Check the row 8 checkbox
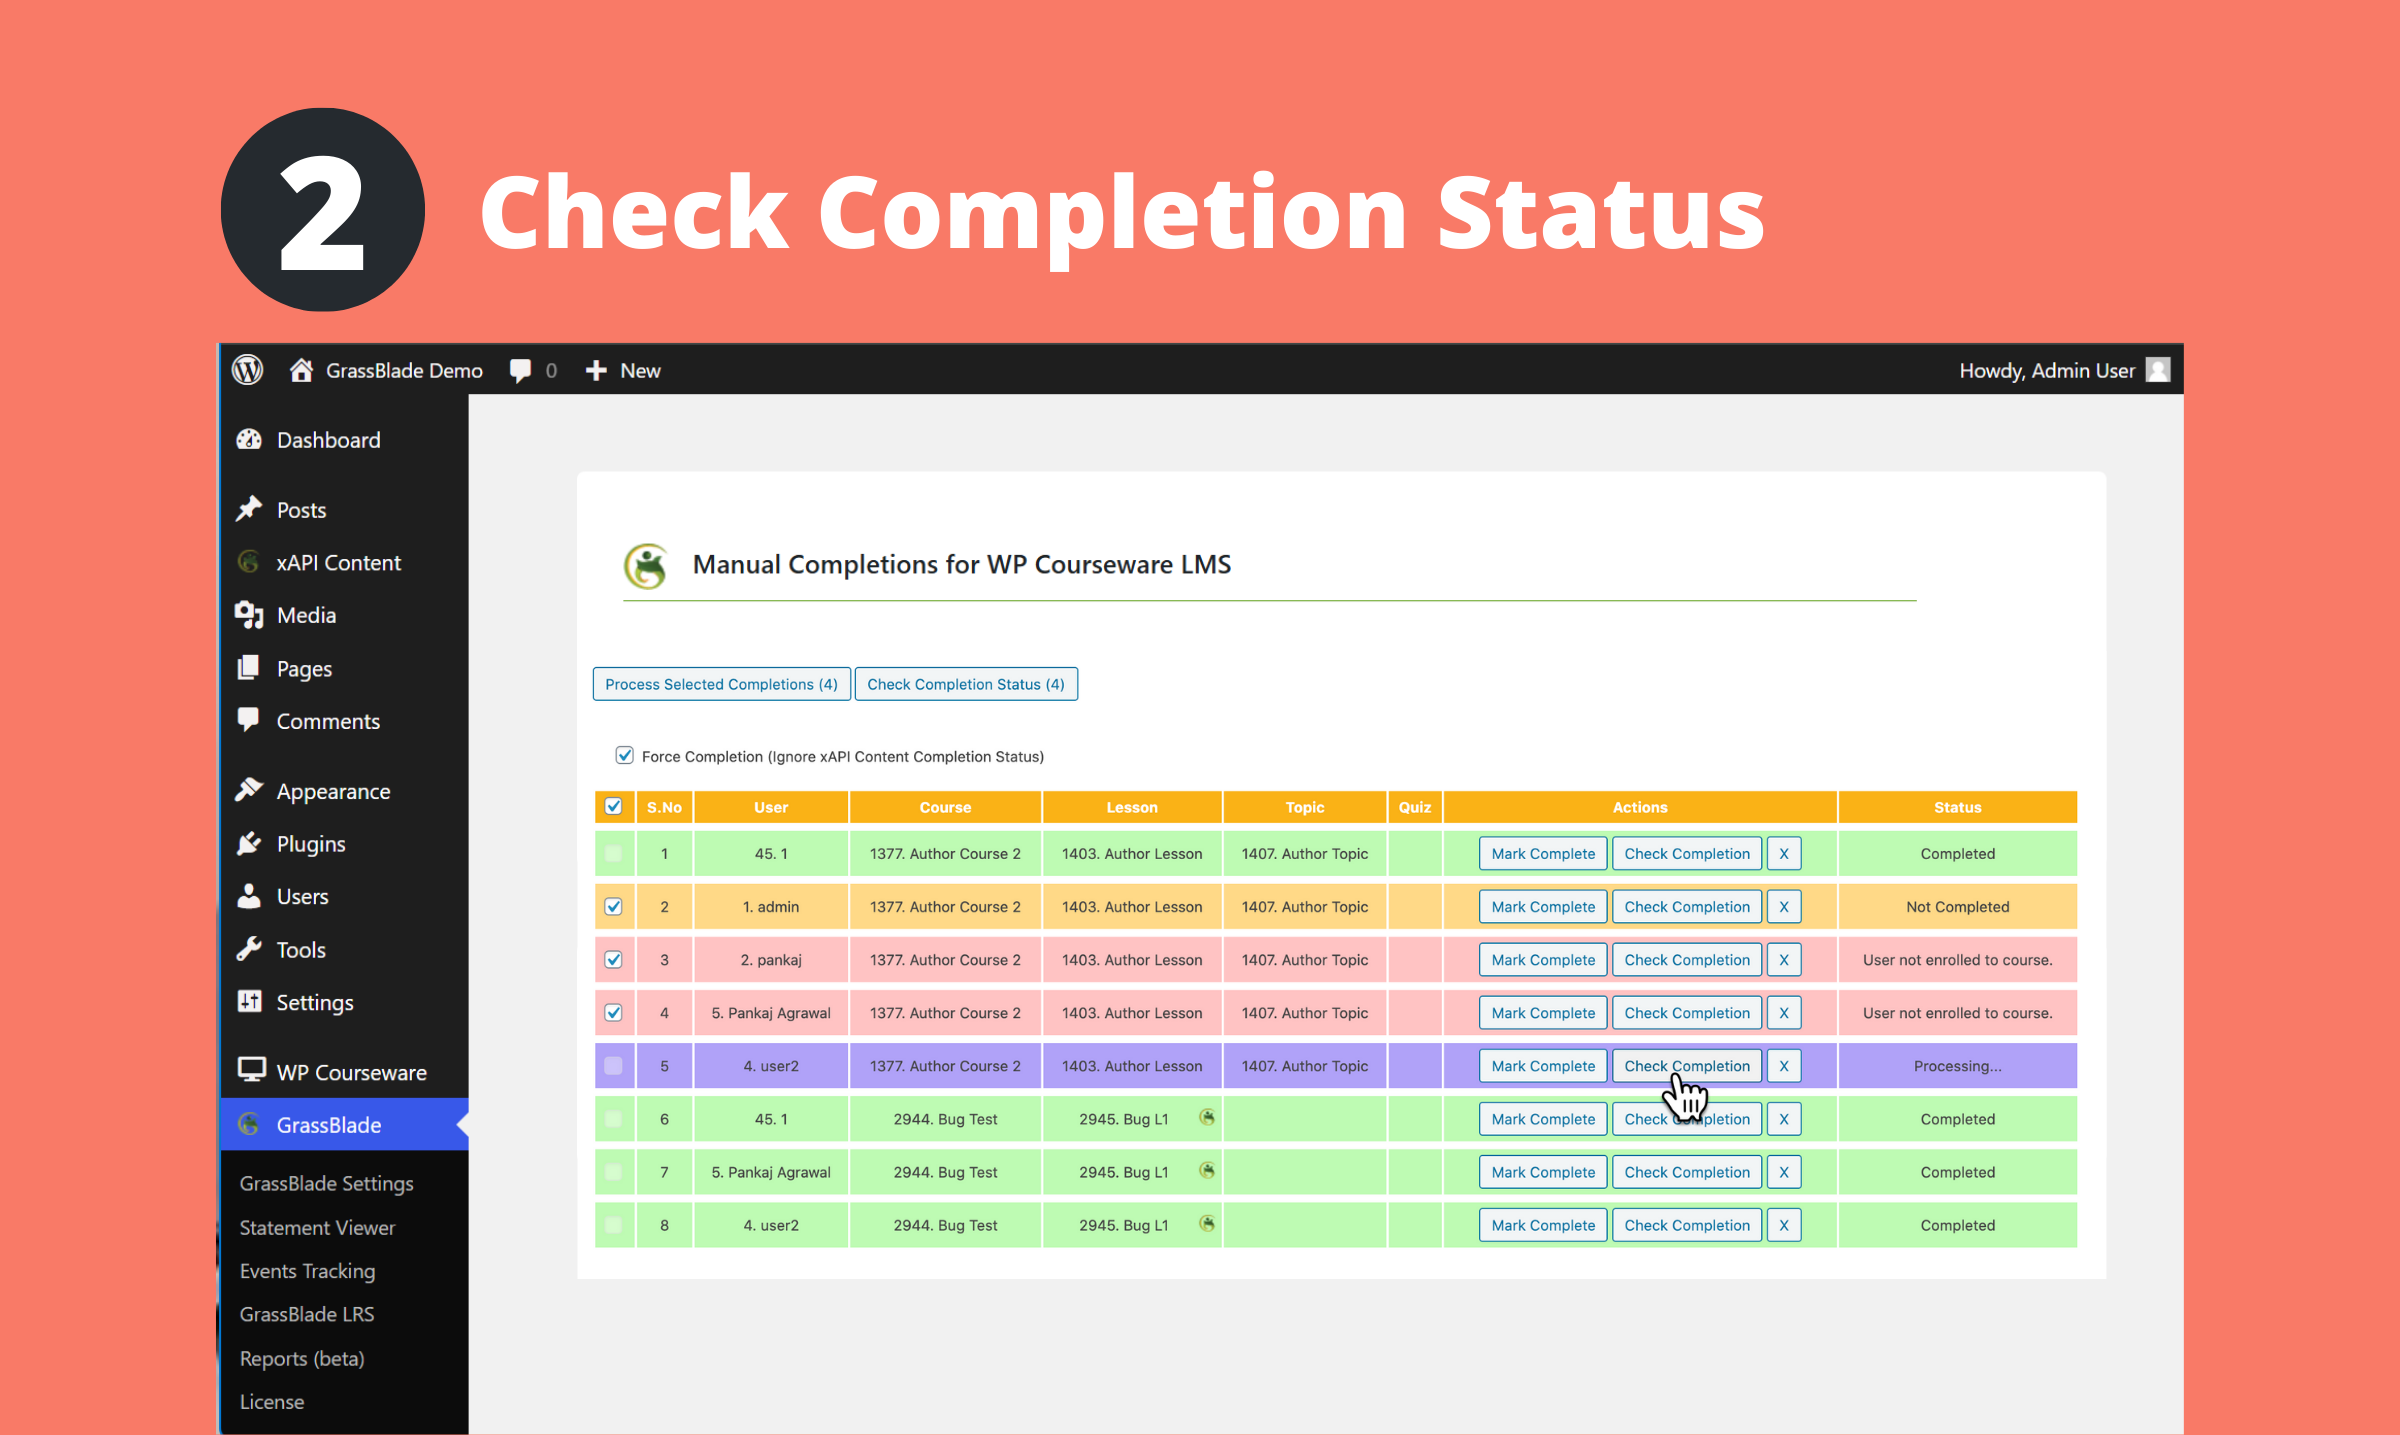Viewport: 2400px width, 1435px height. (614, 1225)
